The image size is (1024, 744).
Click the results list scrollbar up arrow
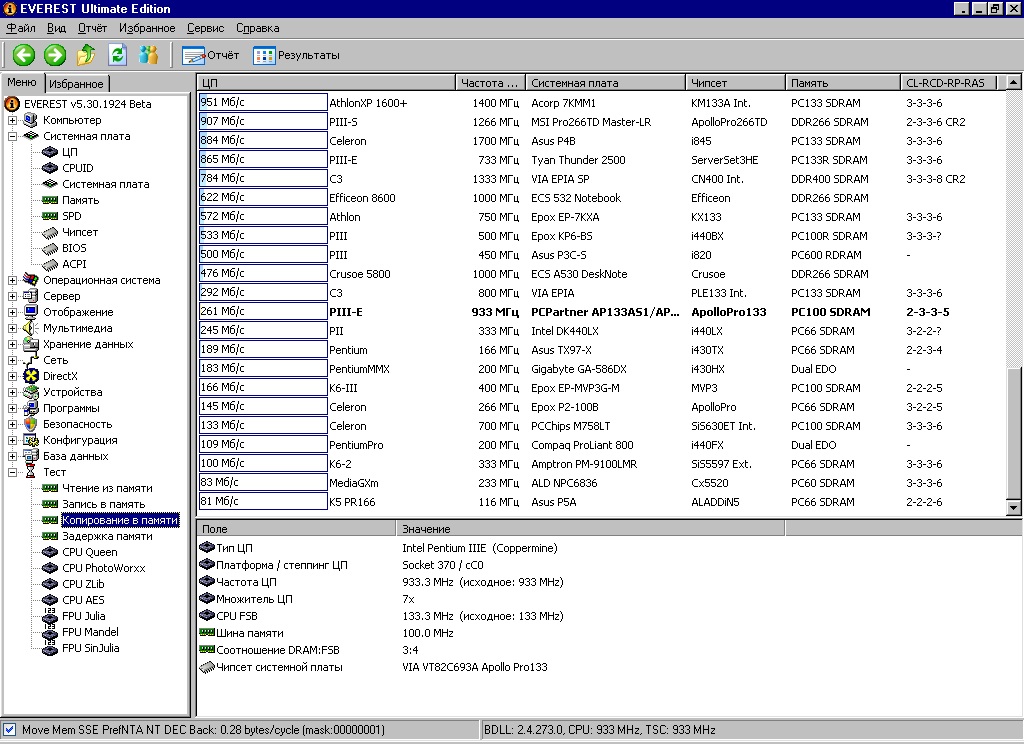click(1014, 83)
